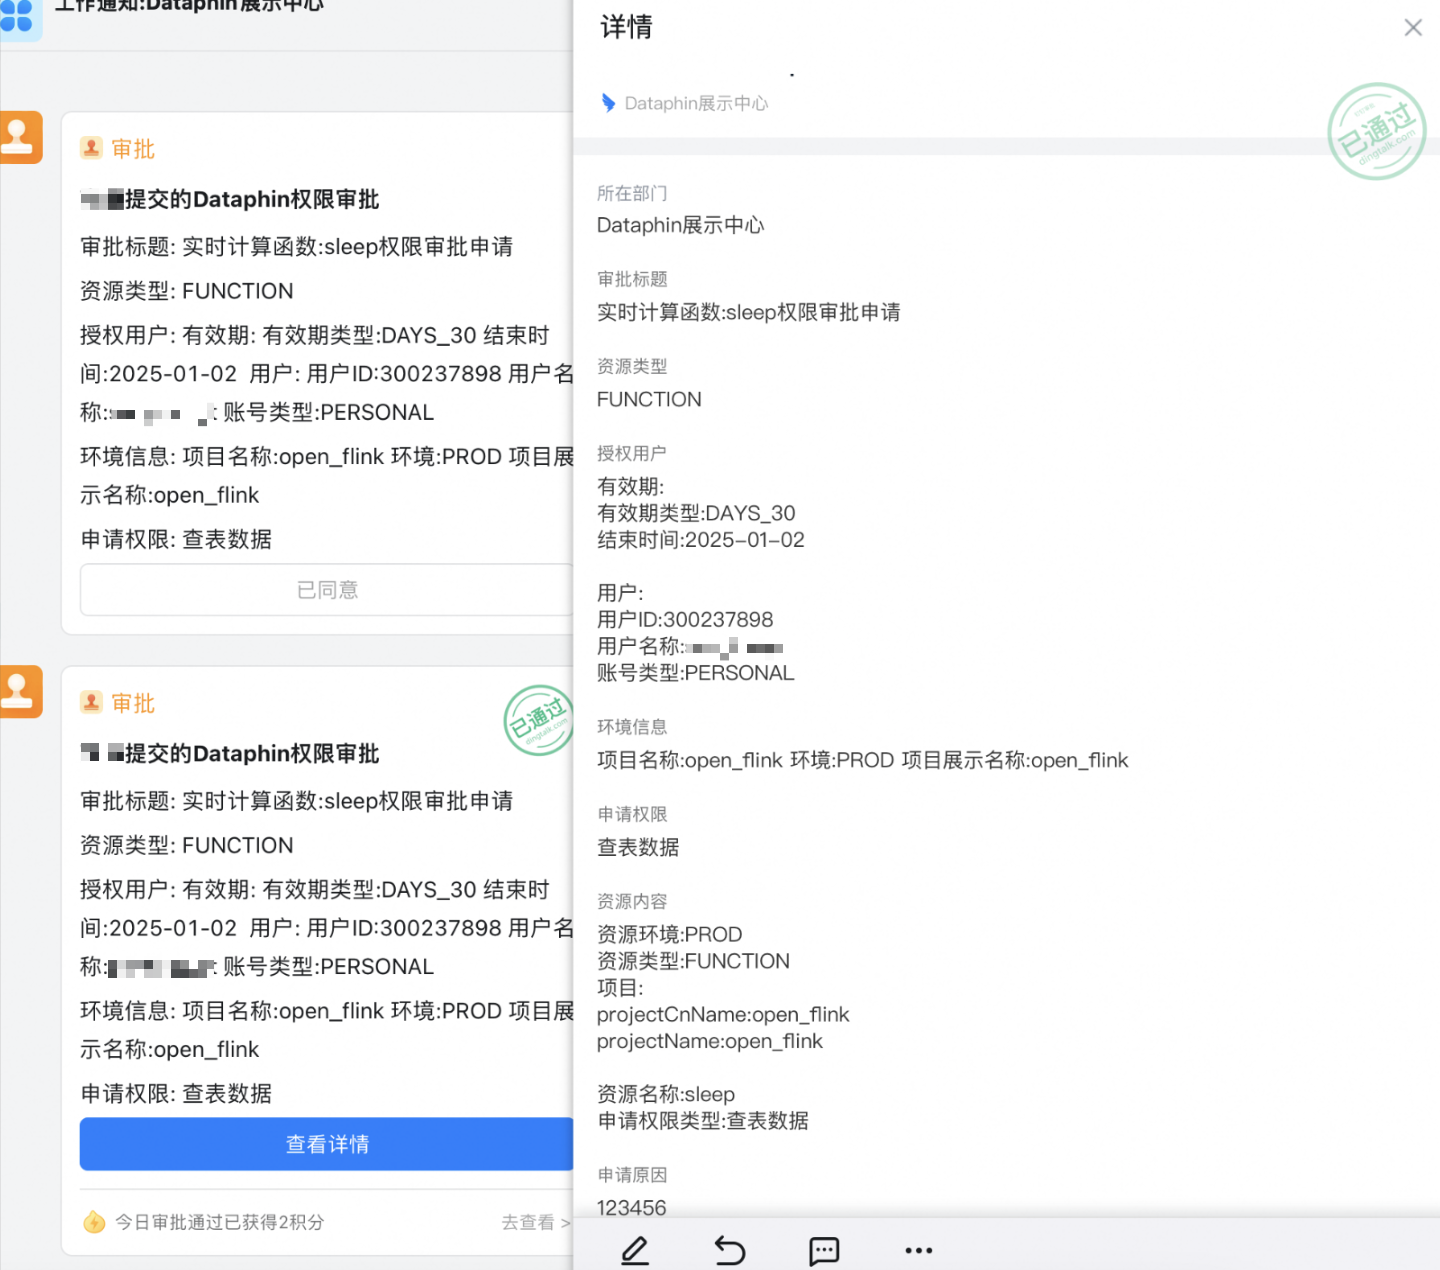
Task: Click the 审批 icon in the 查看详情 card
Action: (x=91, y=702)
